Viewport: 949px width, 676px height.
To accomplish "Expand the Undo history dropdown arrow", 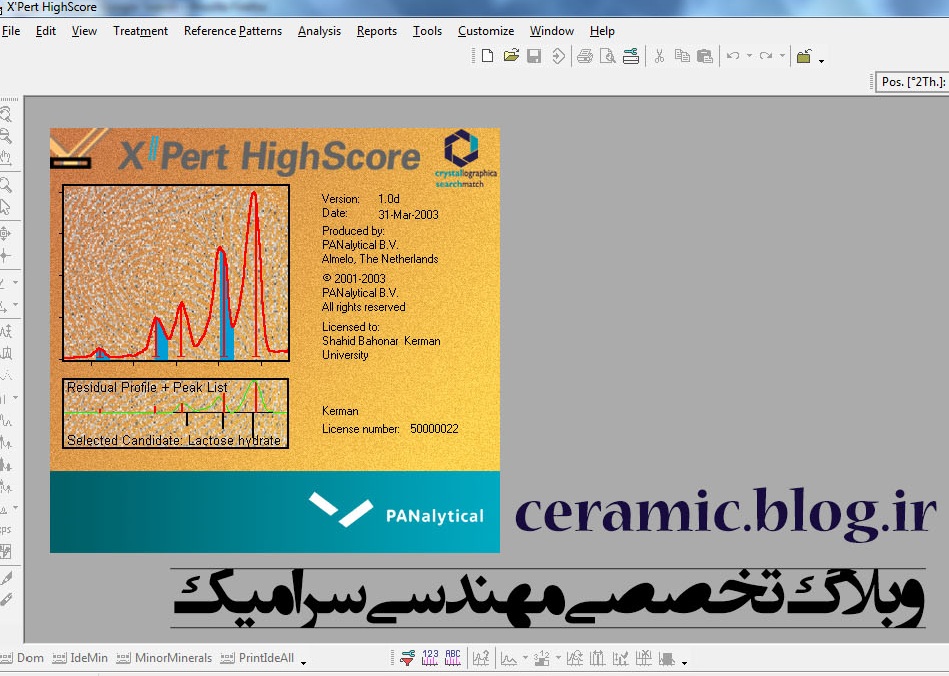I will (x=749, y=57).
